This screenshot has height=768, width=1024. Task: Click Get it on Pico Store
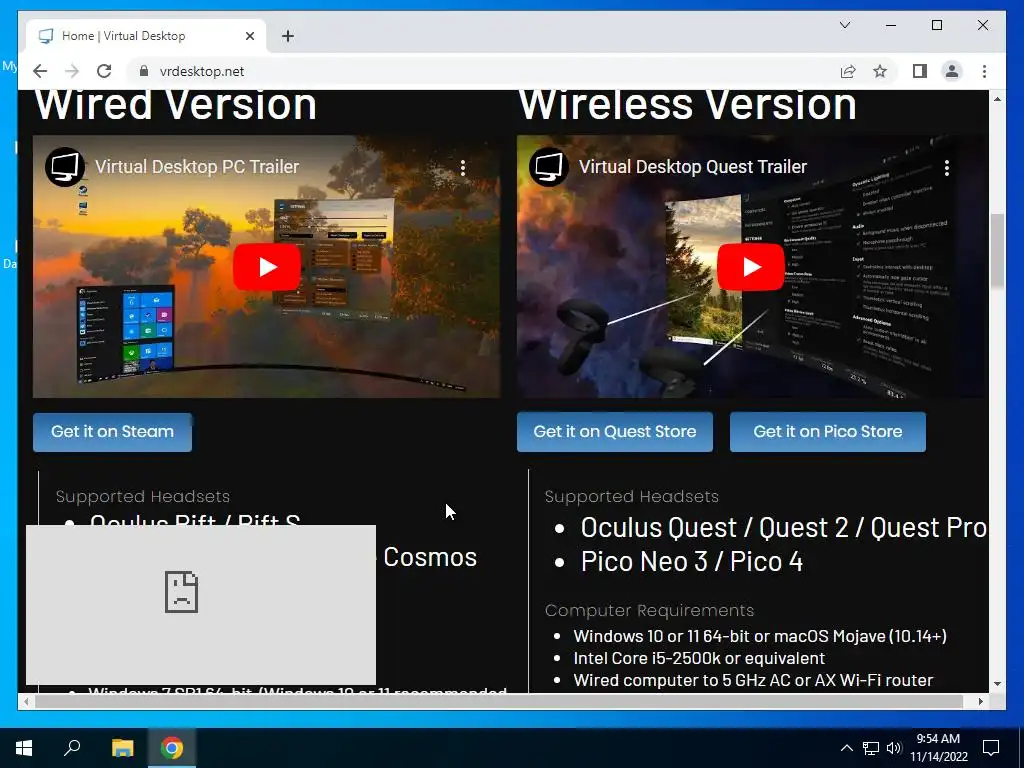pos(827,432)
